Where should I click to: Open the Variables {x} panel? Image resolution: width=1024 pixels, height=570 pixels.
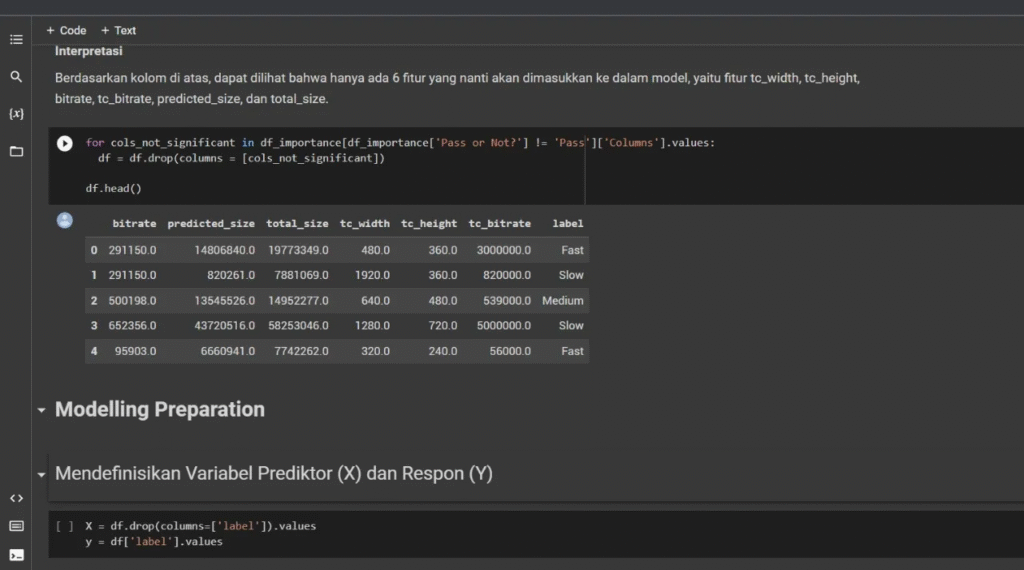click(x=16, y=114)
